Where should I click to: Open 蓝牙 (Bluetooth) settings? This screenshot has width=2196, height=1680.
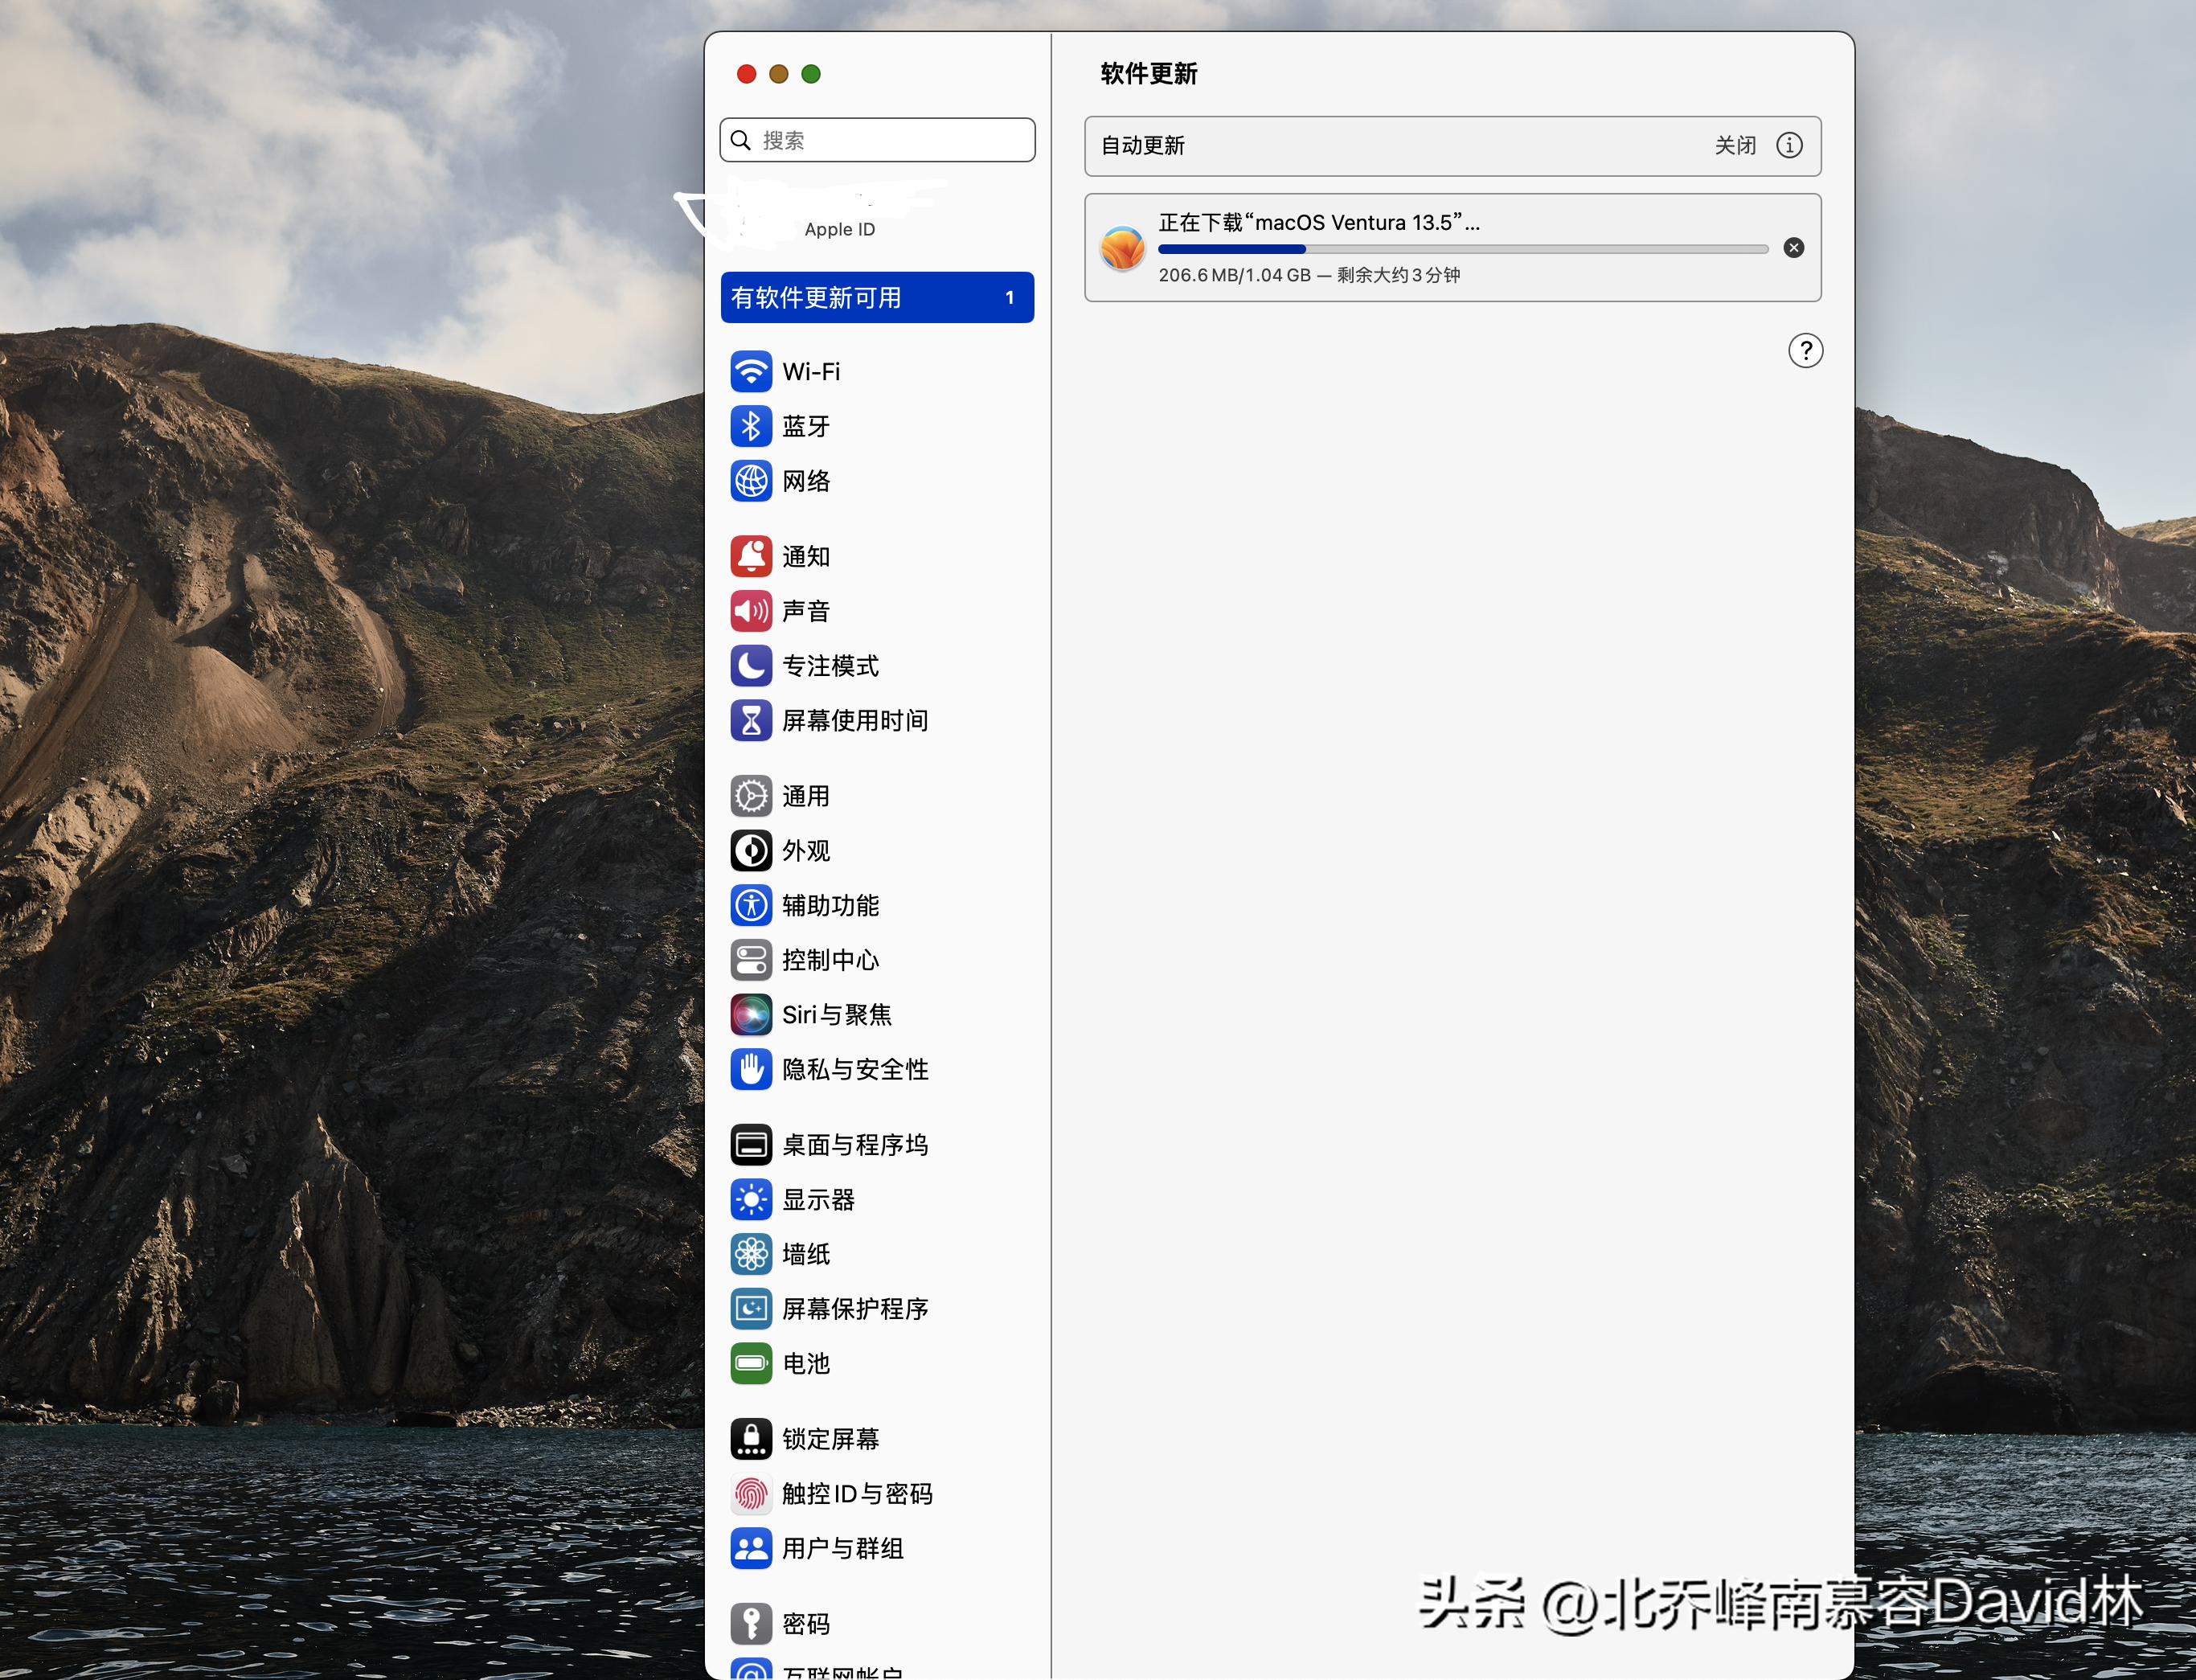(806, 426)
